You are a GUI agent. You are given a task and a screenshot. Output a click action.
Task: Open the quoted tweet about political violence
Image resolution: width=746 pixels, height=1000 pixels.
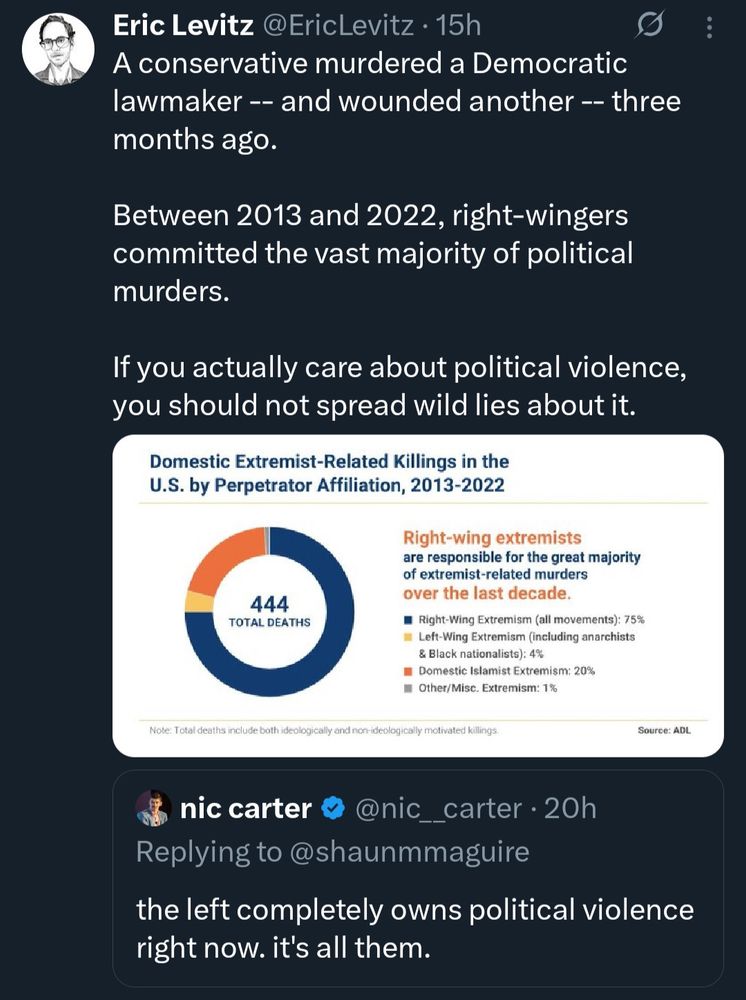[414, 927]
